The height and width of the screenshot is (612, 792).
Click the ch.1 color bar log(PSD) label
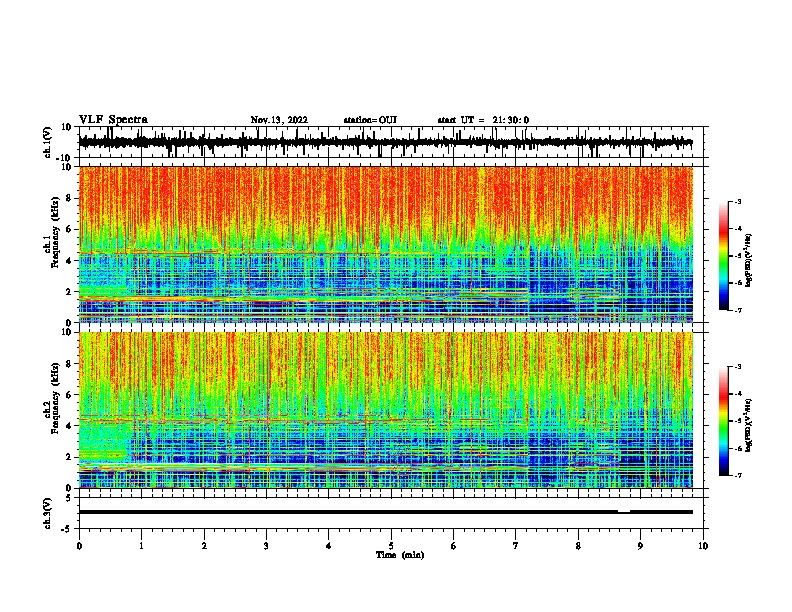coord(749,261)
